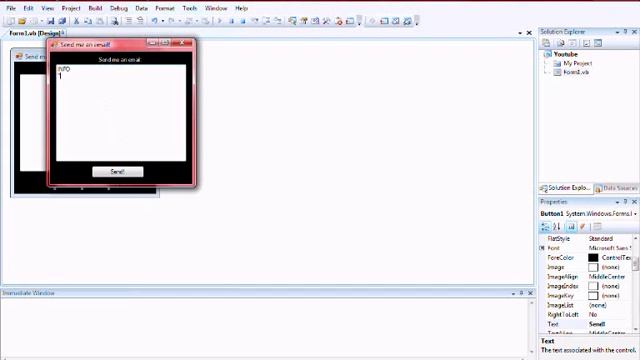
Task: Click the Copy toolbar icon
Action: pyautogui.click(x=88, y=21)
